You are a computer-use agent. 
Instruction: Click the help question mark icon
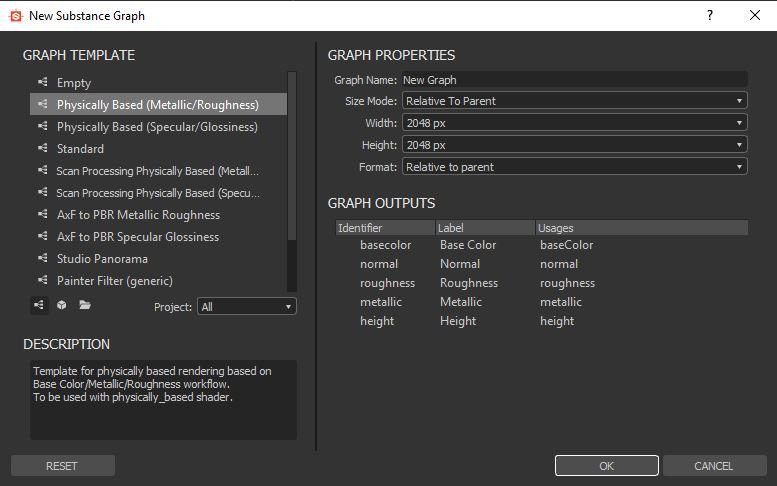[710, 16]
